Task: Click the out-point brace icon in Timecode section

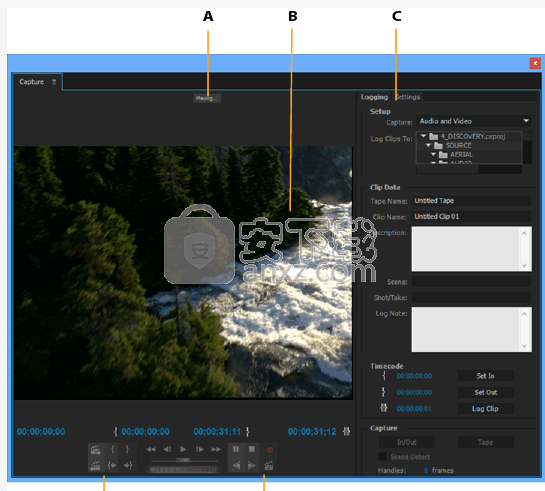Action: [x=383, y=392]
